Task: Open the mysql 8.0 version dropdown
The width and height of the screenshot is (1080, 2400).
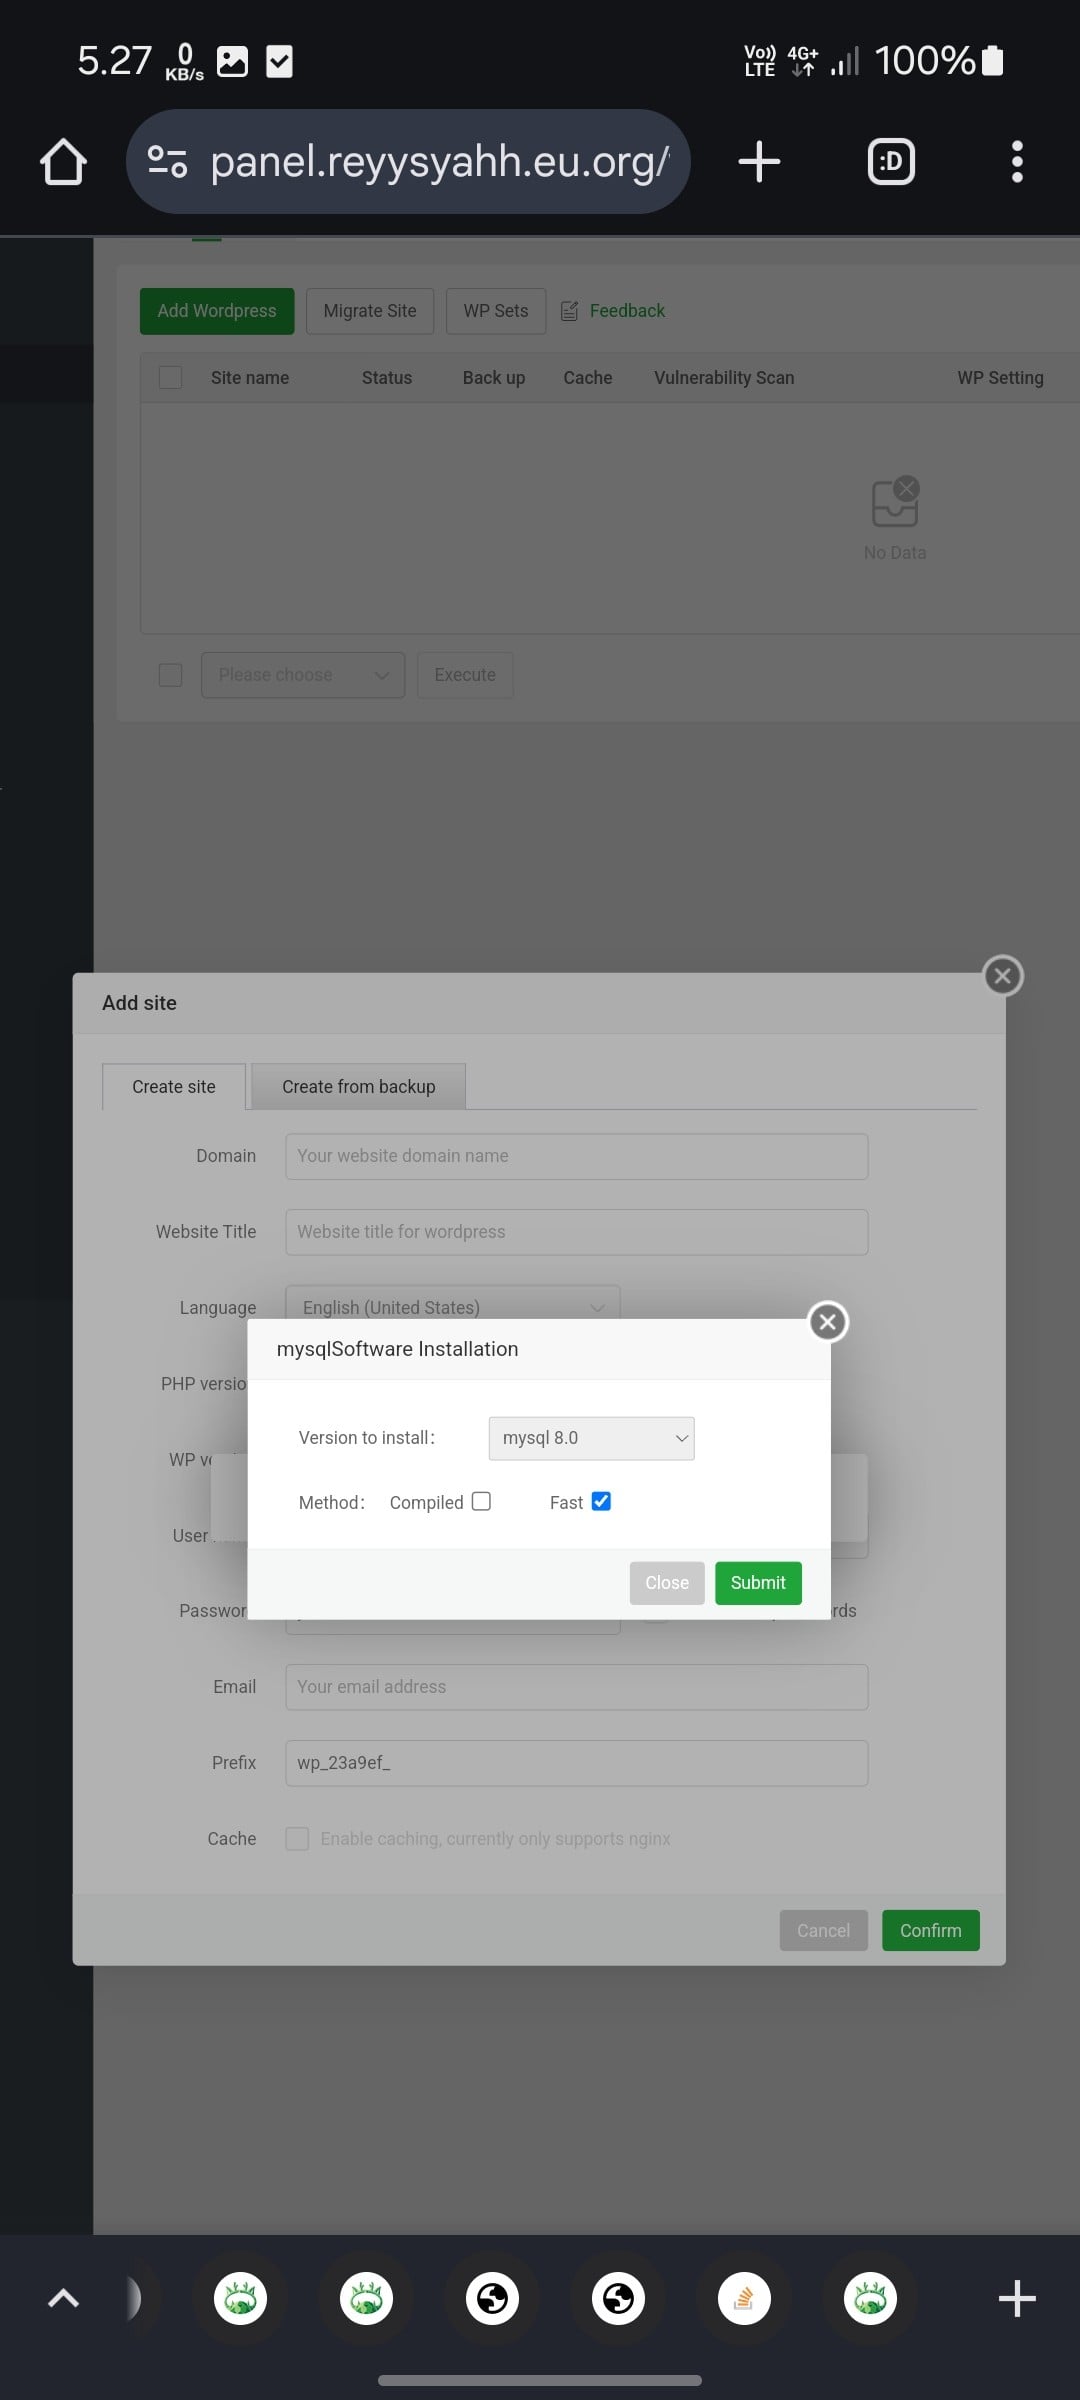Action: tap(591, 1438)
